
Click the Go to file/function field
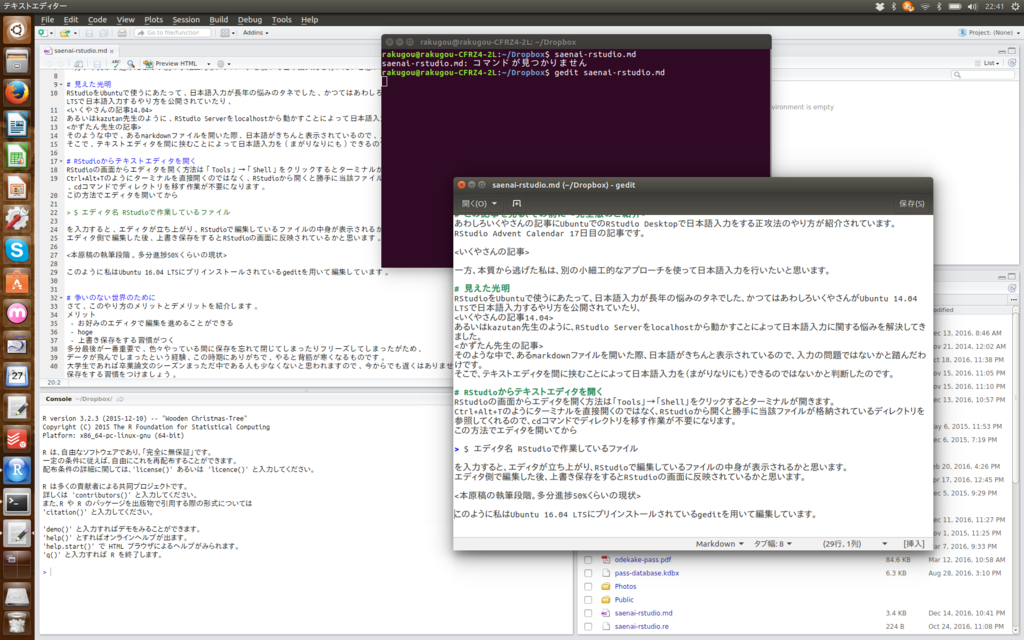173,33
